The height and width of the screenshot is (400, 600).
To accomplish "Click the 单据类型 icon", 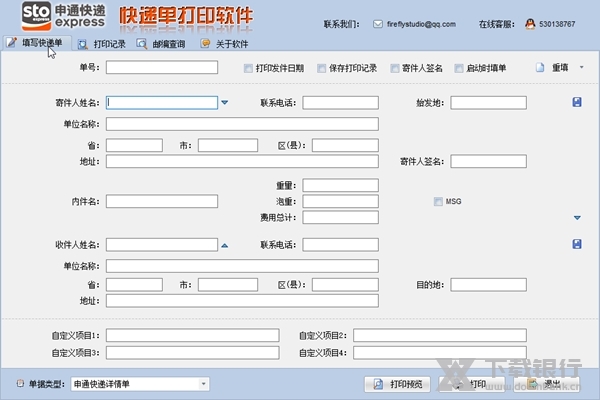I will (20, 384).
